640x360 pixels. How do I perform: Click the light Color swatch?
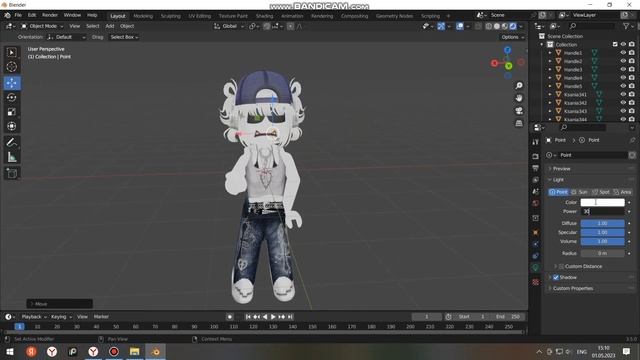602,202
